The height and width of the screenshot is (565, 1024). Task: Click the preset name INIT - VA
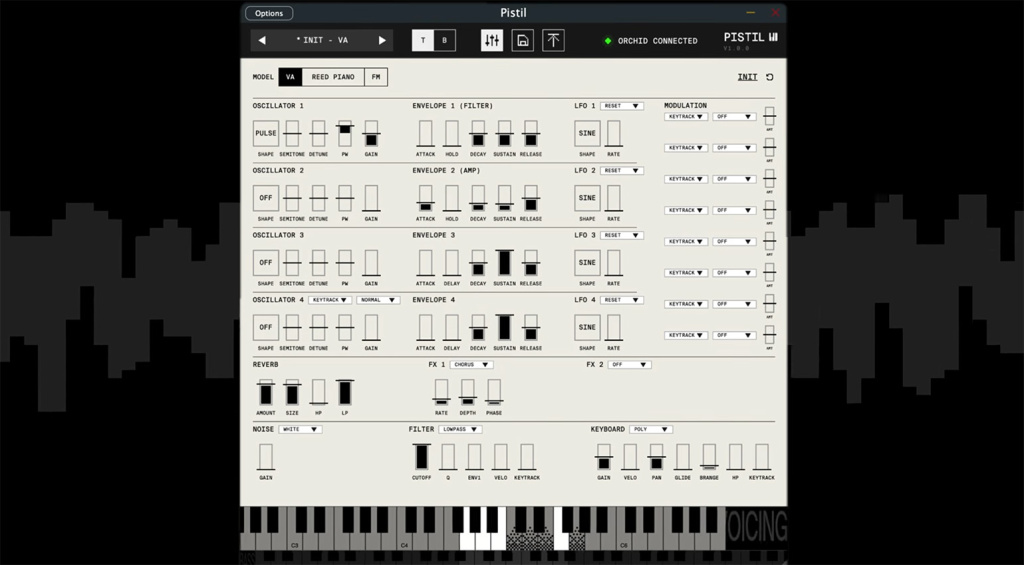(322, 40)
